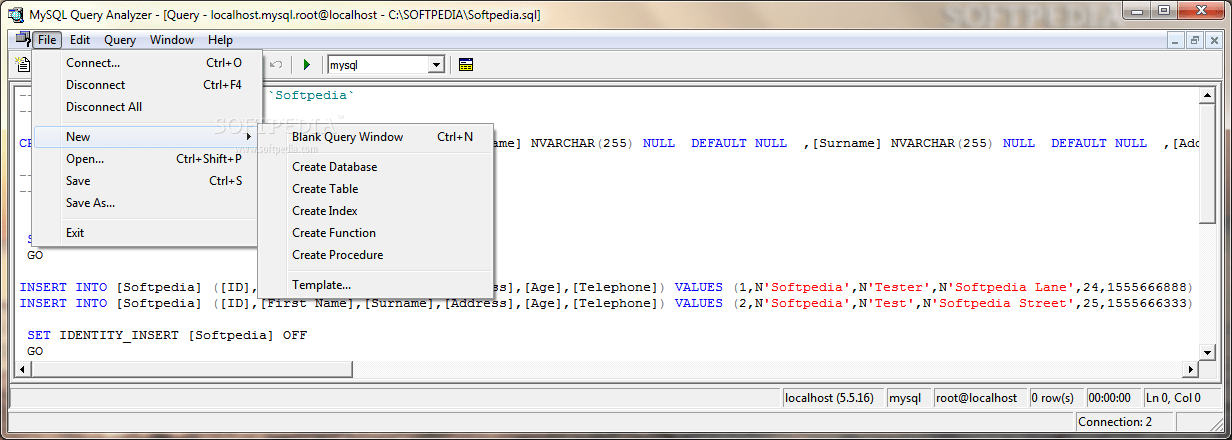
Task: Open the File menu
Action: 47,40
